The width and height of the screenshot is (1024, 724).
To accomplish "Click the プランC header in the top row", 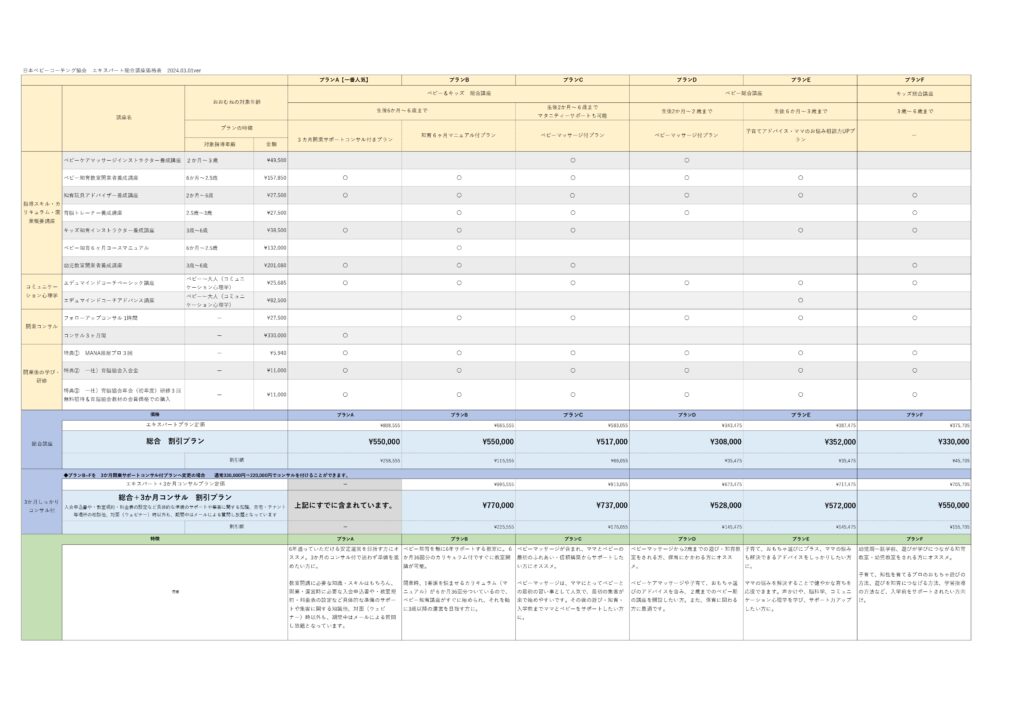I will point(572,80).
